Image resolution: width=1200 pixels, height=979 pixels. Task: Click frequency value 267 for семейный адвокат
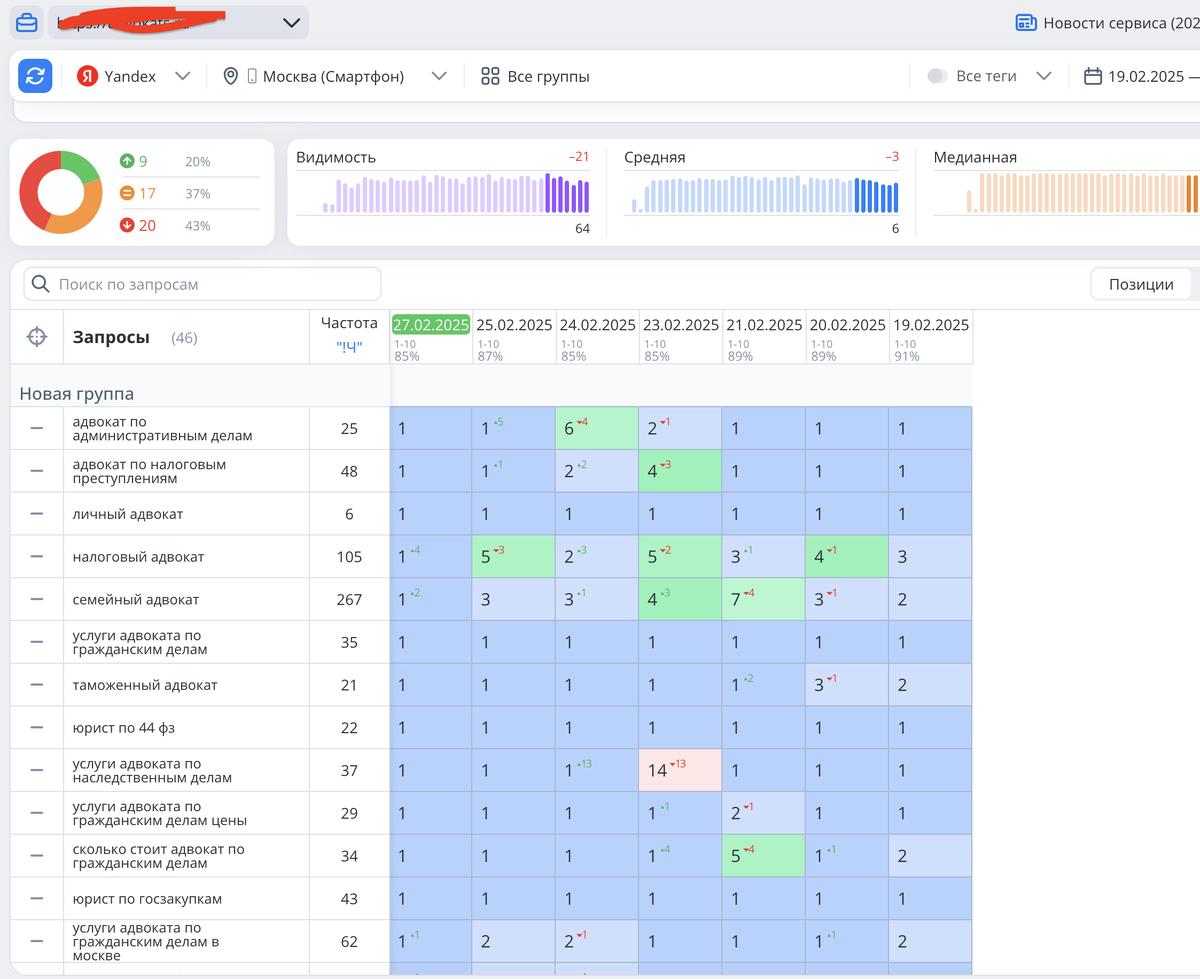[x=349, y=600]
